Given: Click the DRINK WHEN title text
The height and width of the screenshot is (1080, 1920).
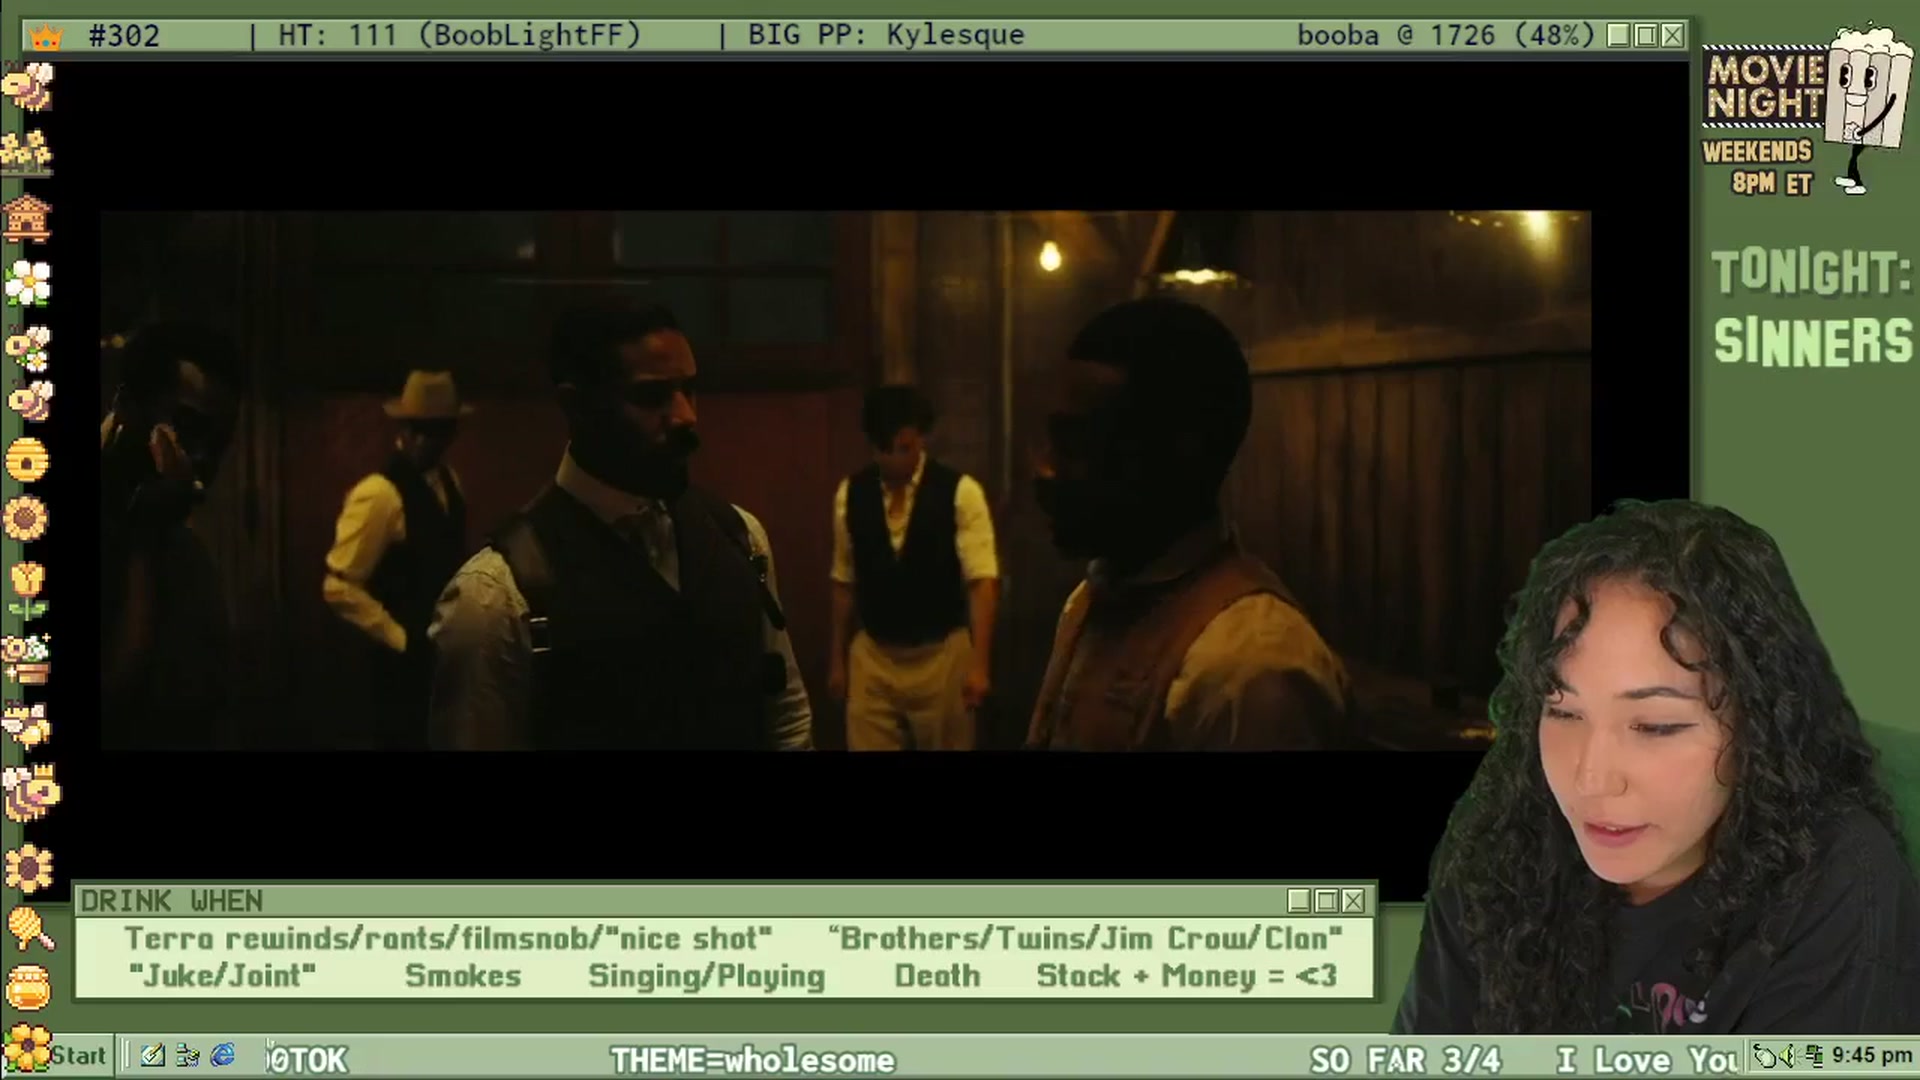Looking at the screenshot, I should tap(171, 901).
